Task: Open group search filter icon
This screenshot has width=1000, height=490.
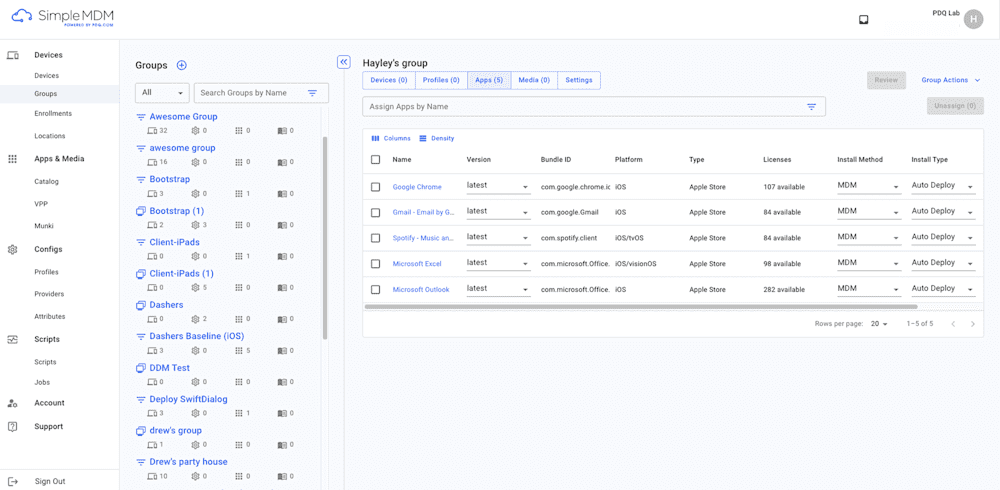Action: click(312, 93)
